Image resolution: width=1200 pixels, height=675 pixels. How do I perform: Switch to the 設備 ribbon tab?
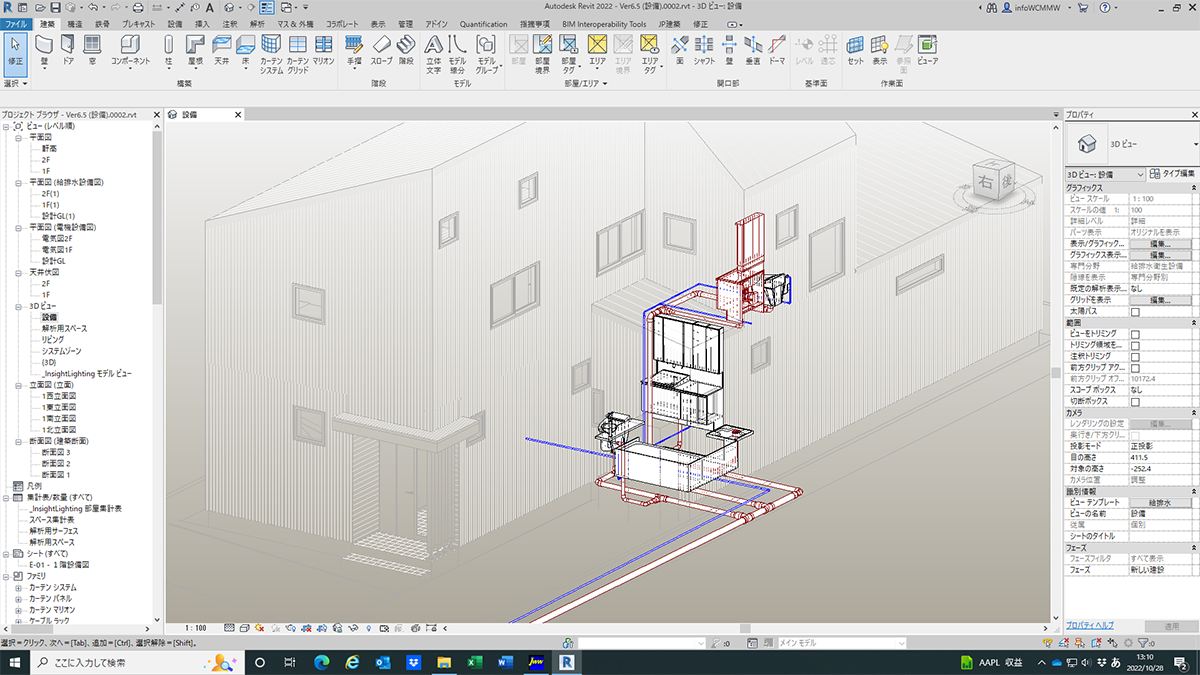coord(175,22)
